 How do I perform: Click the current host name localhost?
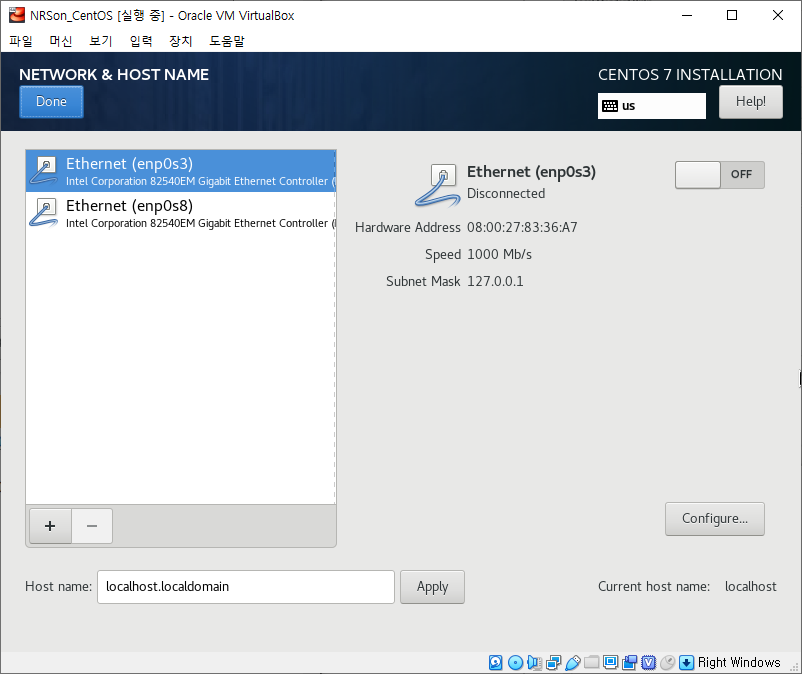(x=750, y=587)
